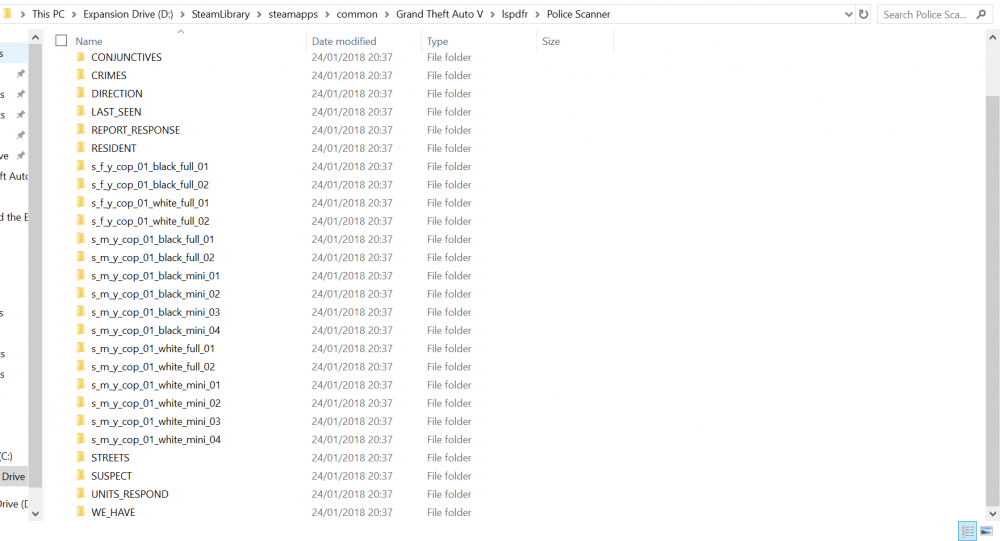The height and width of the screenshot is (541, 1000).
Task: Switch to details view layout icon
Action: coord(967,531)
